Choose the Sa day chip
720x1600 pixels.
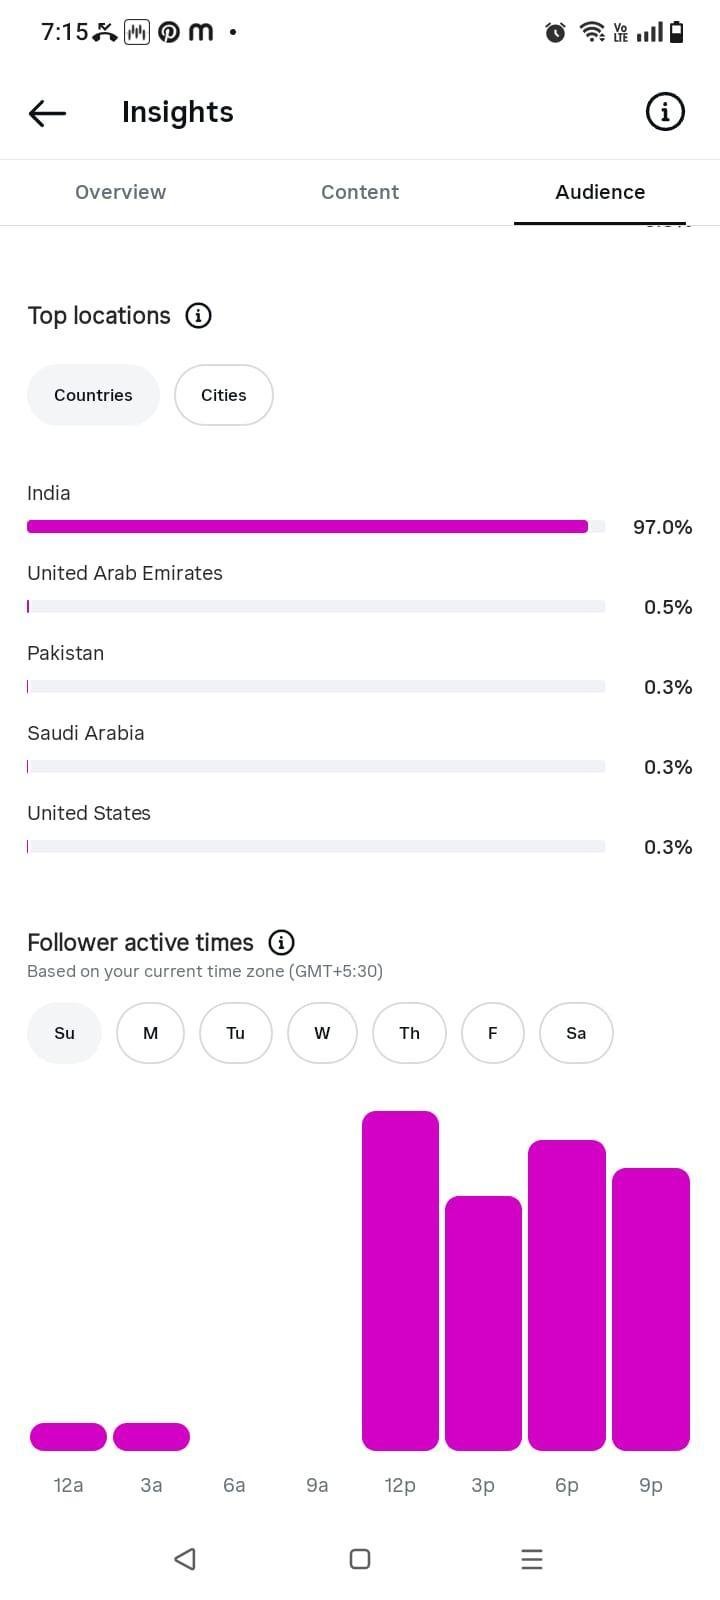pos(576,1033)
